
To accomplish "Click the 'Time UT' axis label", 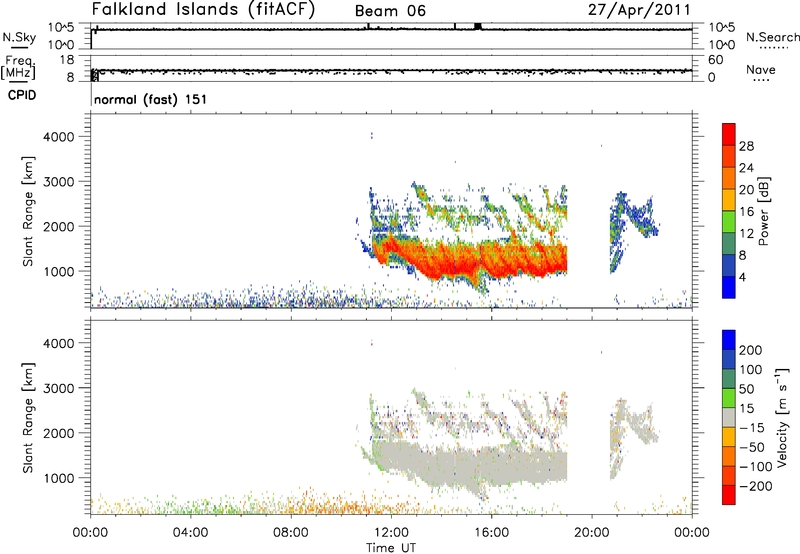I will tap(391, 548).
